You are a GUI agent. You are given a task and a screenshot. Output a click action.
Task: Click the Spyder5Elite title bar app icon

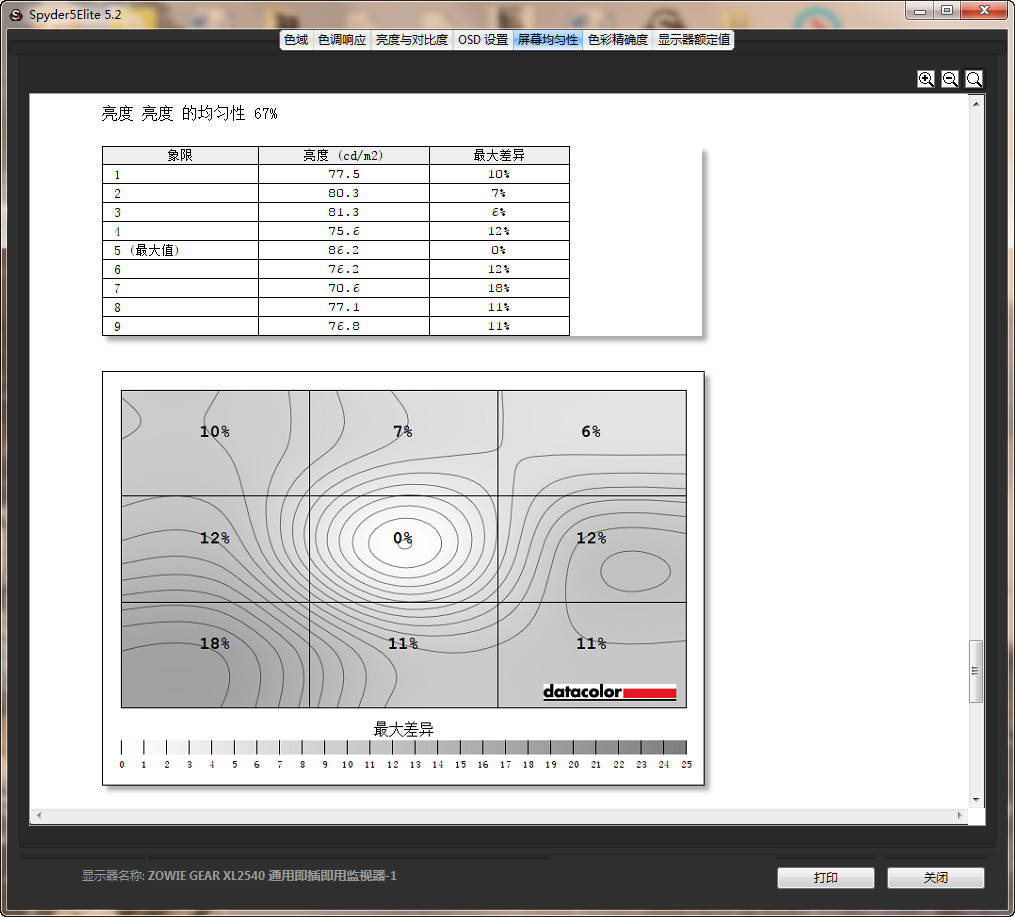[x=15, y=14]
